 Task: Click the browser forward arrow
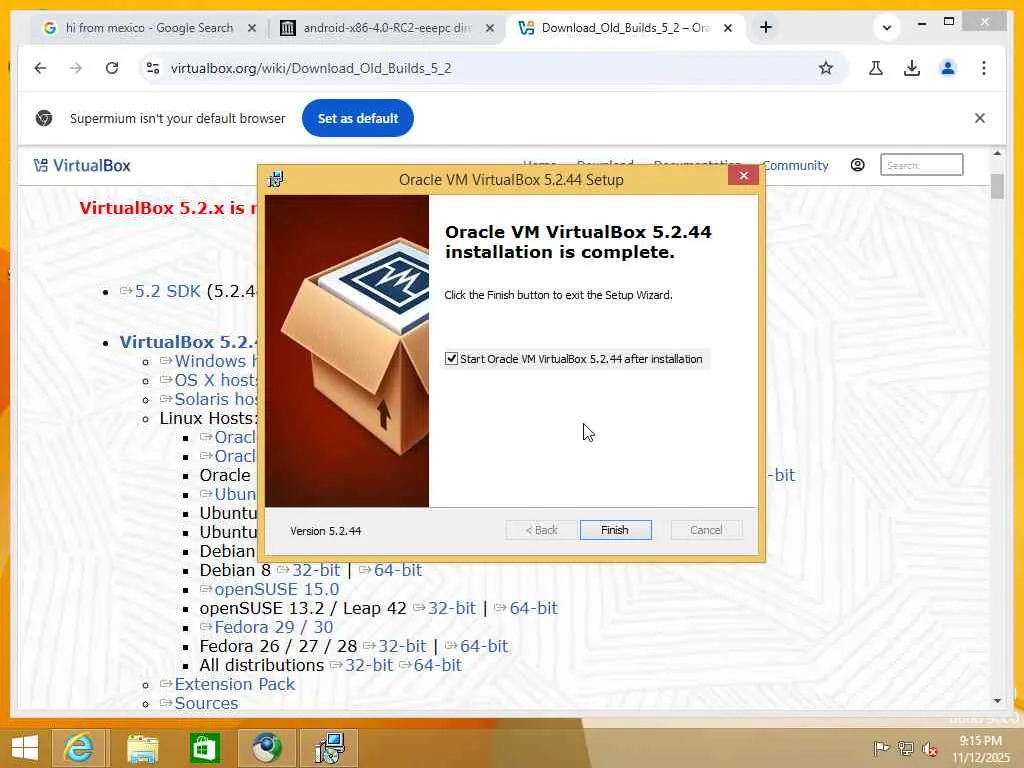[76, 68]
